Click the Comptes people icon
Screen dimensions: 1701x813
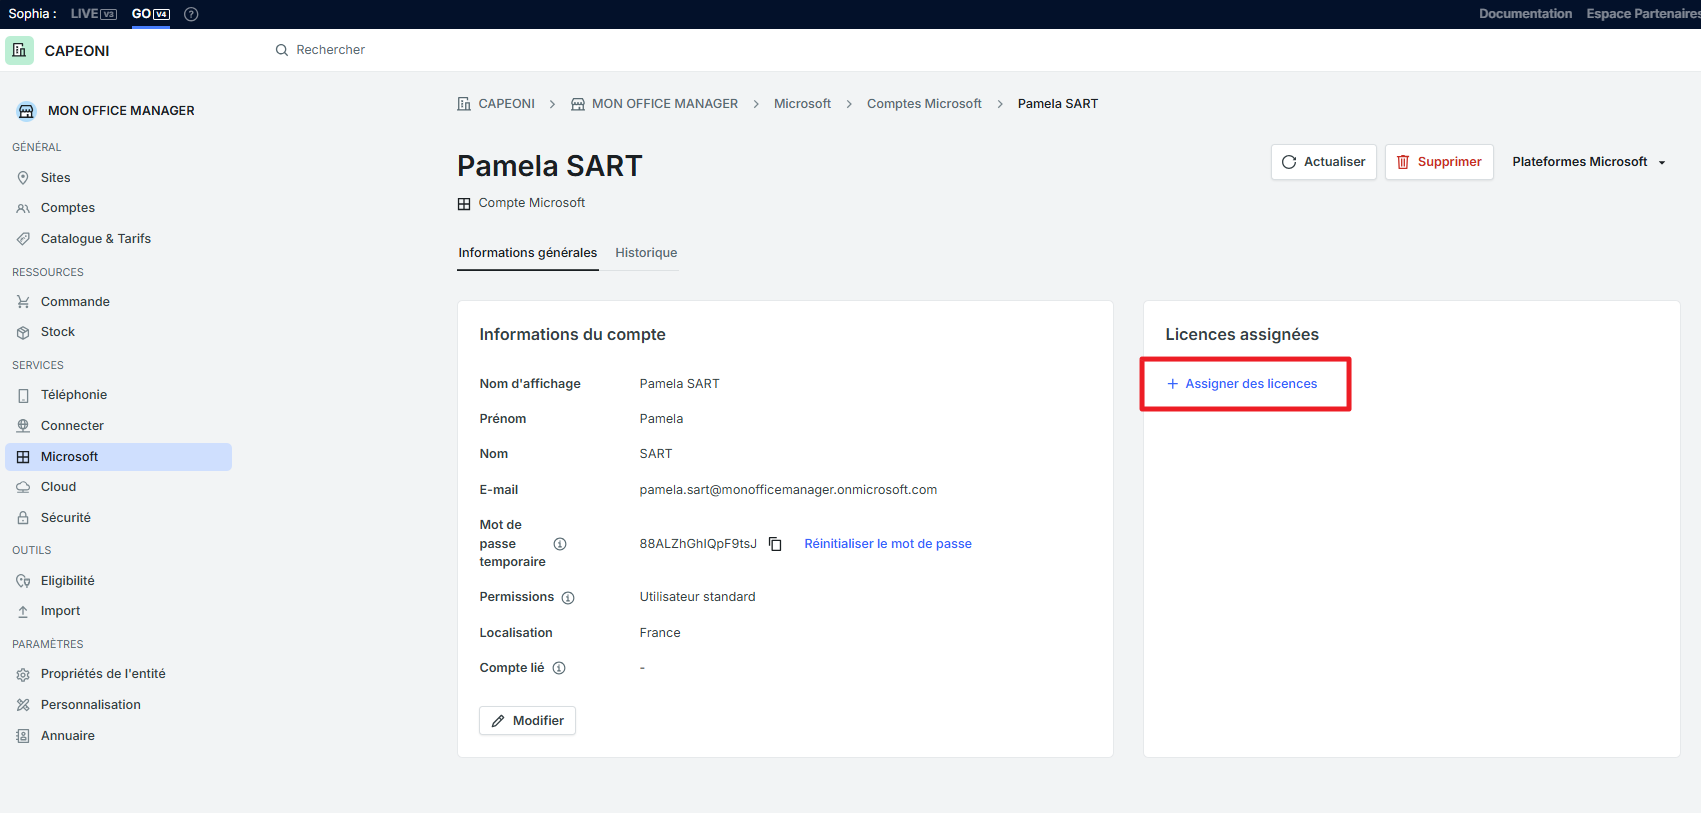coord(23,208)
